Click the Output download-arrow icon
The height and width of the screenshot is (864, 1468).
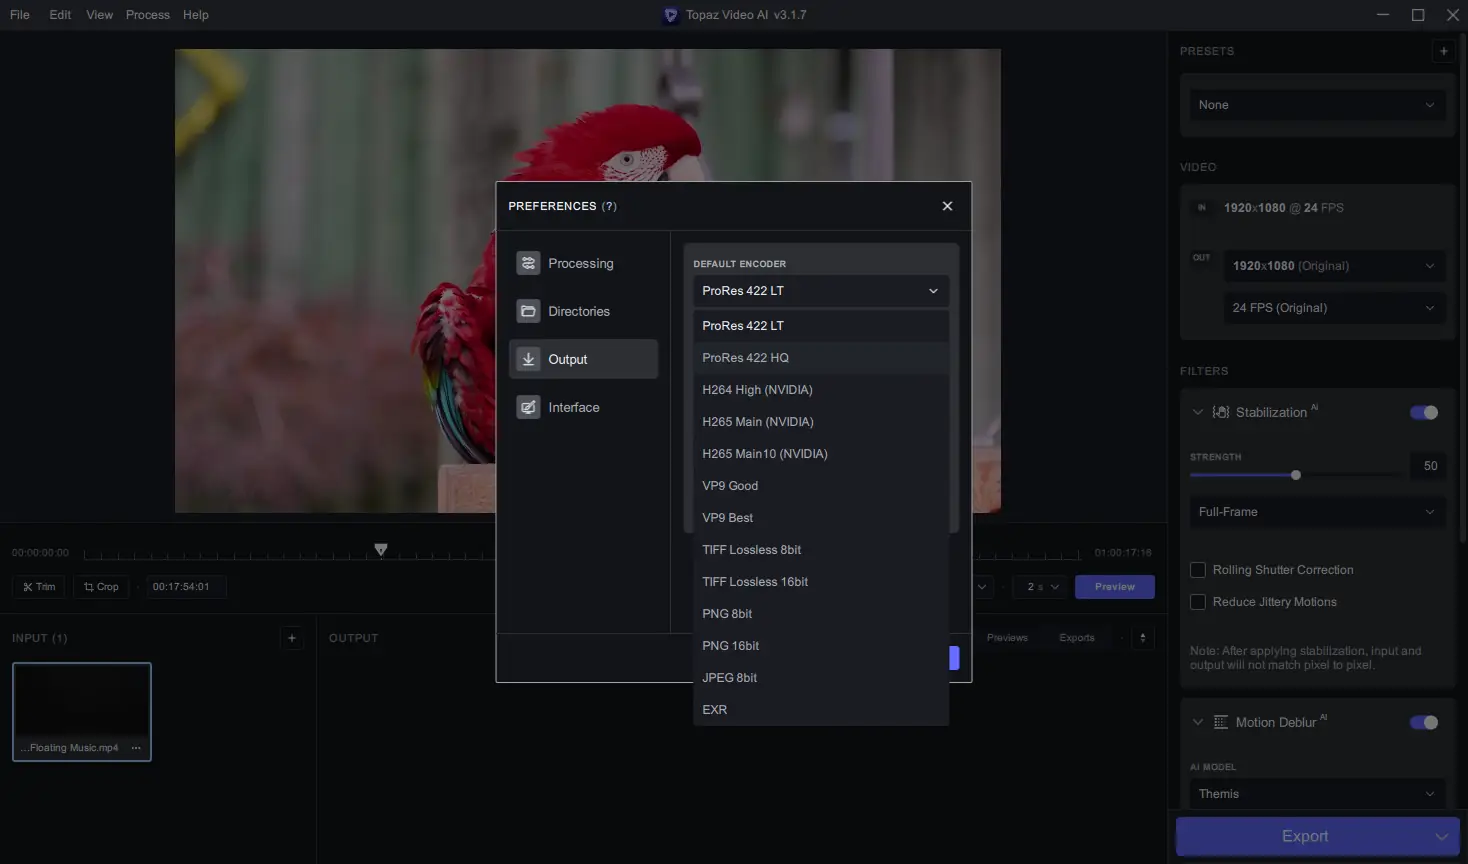tap(528, 359)
